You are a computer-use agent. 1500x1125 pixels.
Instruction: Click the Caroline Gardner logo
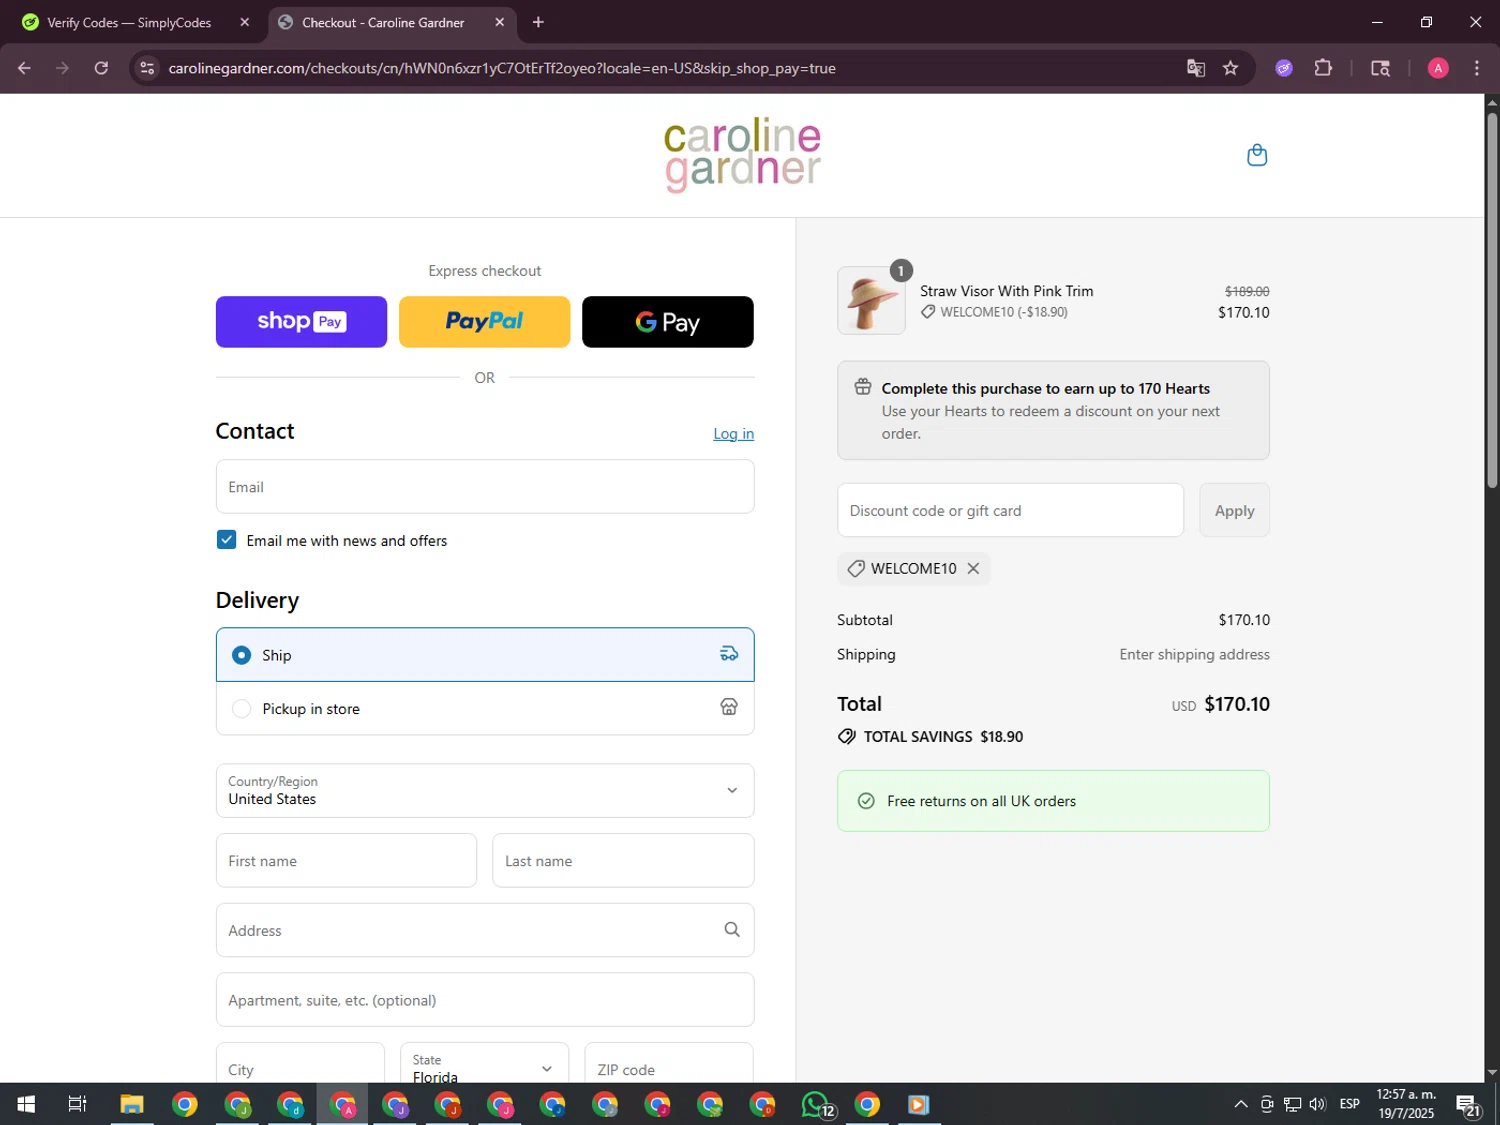click(x=742, y=155)
